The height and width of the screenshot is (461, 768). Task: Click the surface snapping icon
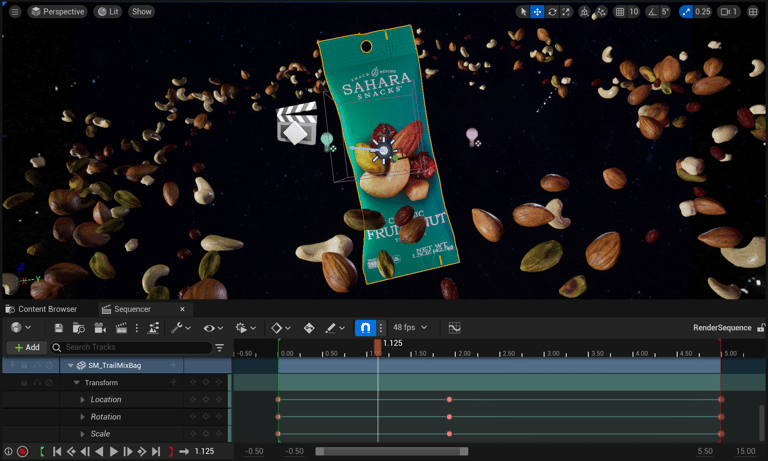point(600,12)
